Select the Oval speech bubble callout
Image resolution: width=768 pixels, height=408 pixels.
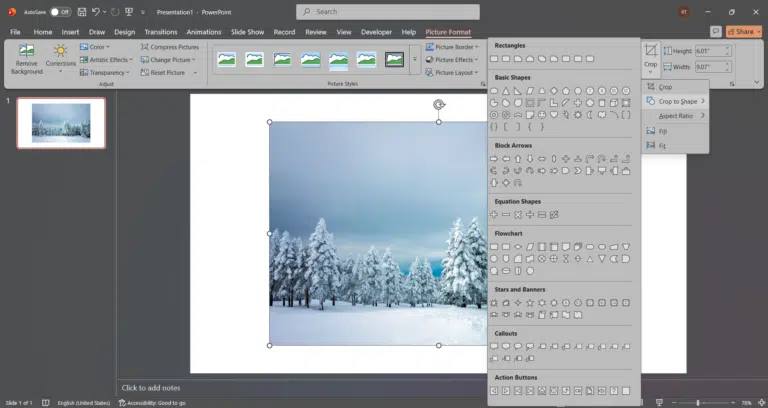[518, 346]
